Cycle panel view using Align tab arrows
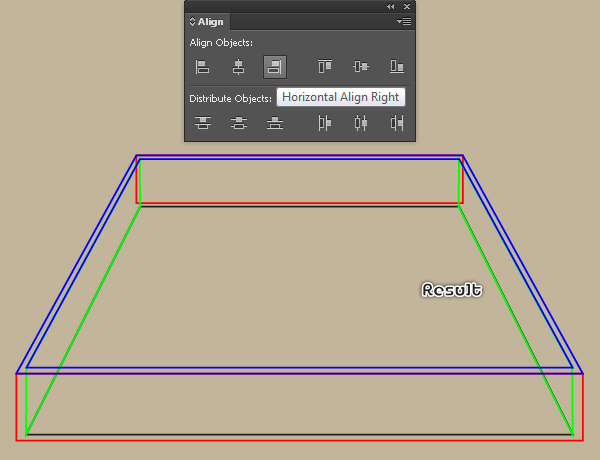Viewport: 600px width, 460px height. 192,22
